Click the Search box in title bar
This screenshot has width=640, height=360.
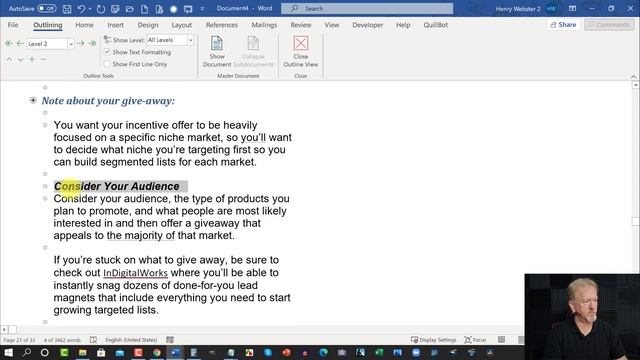pyautogui.click(x=367, y=8)
